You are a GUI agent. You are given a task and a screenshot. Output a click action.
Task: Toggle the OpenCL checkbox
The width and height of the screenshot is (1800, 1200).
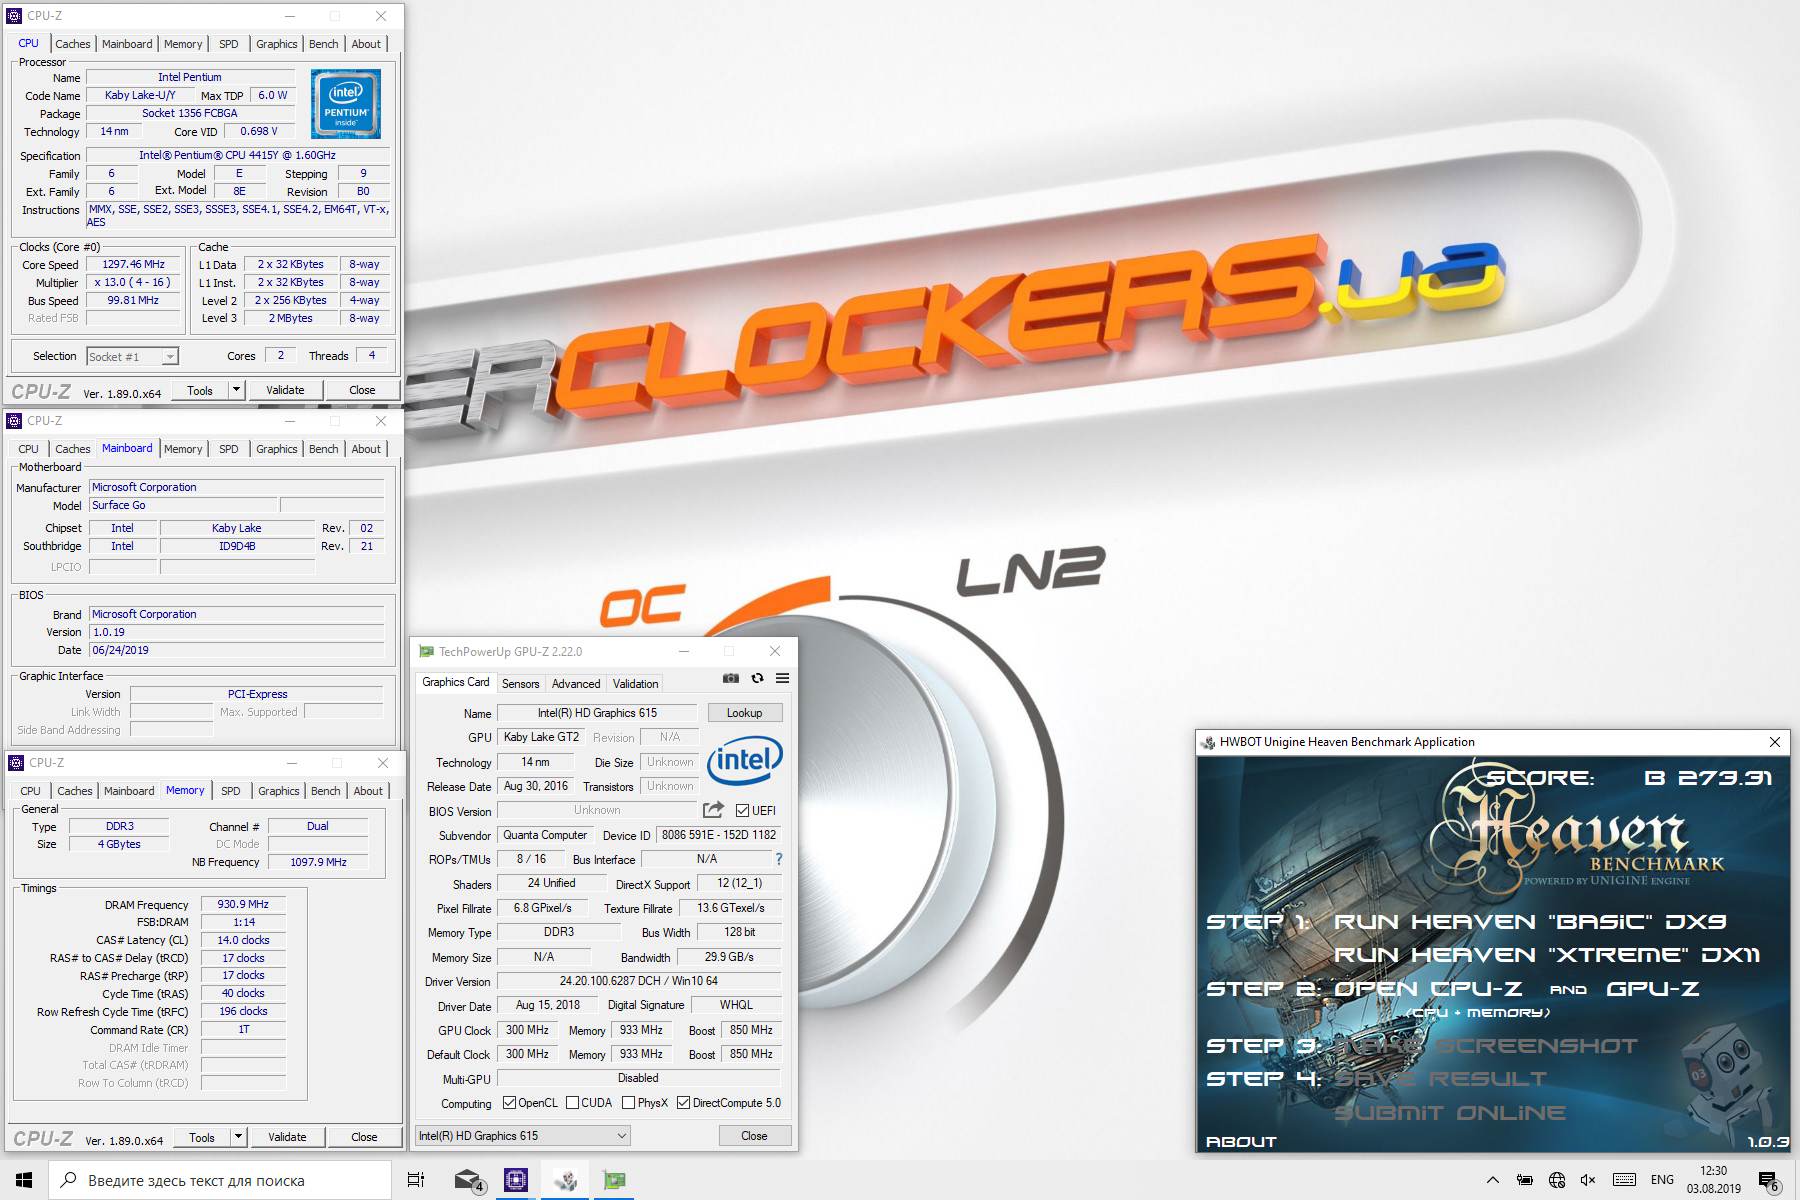point(509,1103)
